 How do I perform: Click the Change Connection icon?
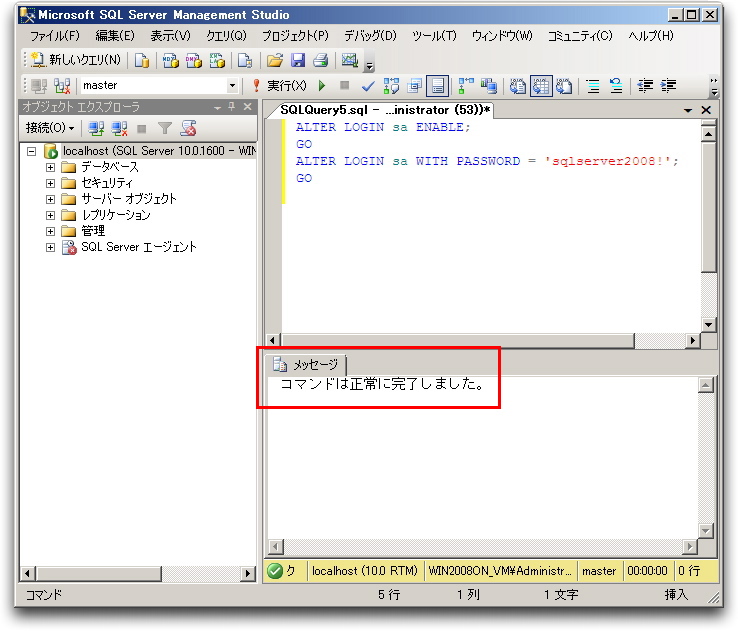pyautogui.click(x=62, y=86)
